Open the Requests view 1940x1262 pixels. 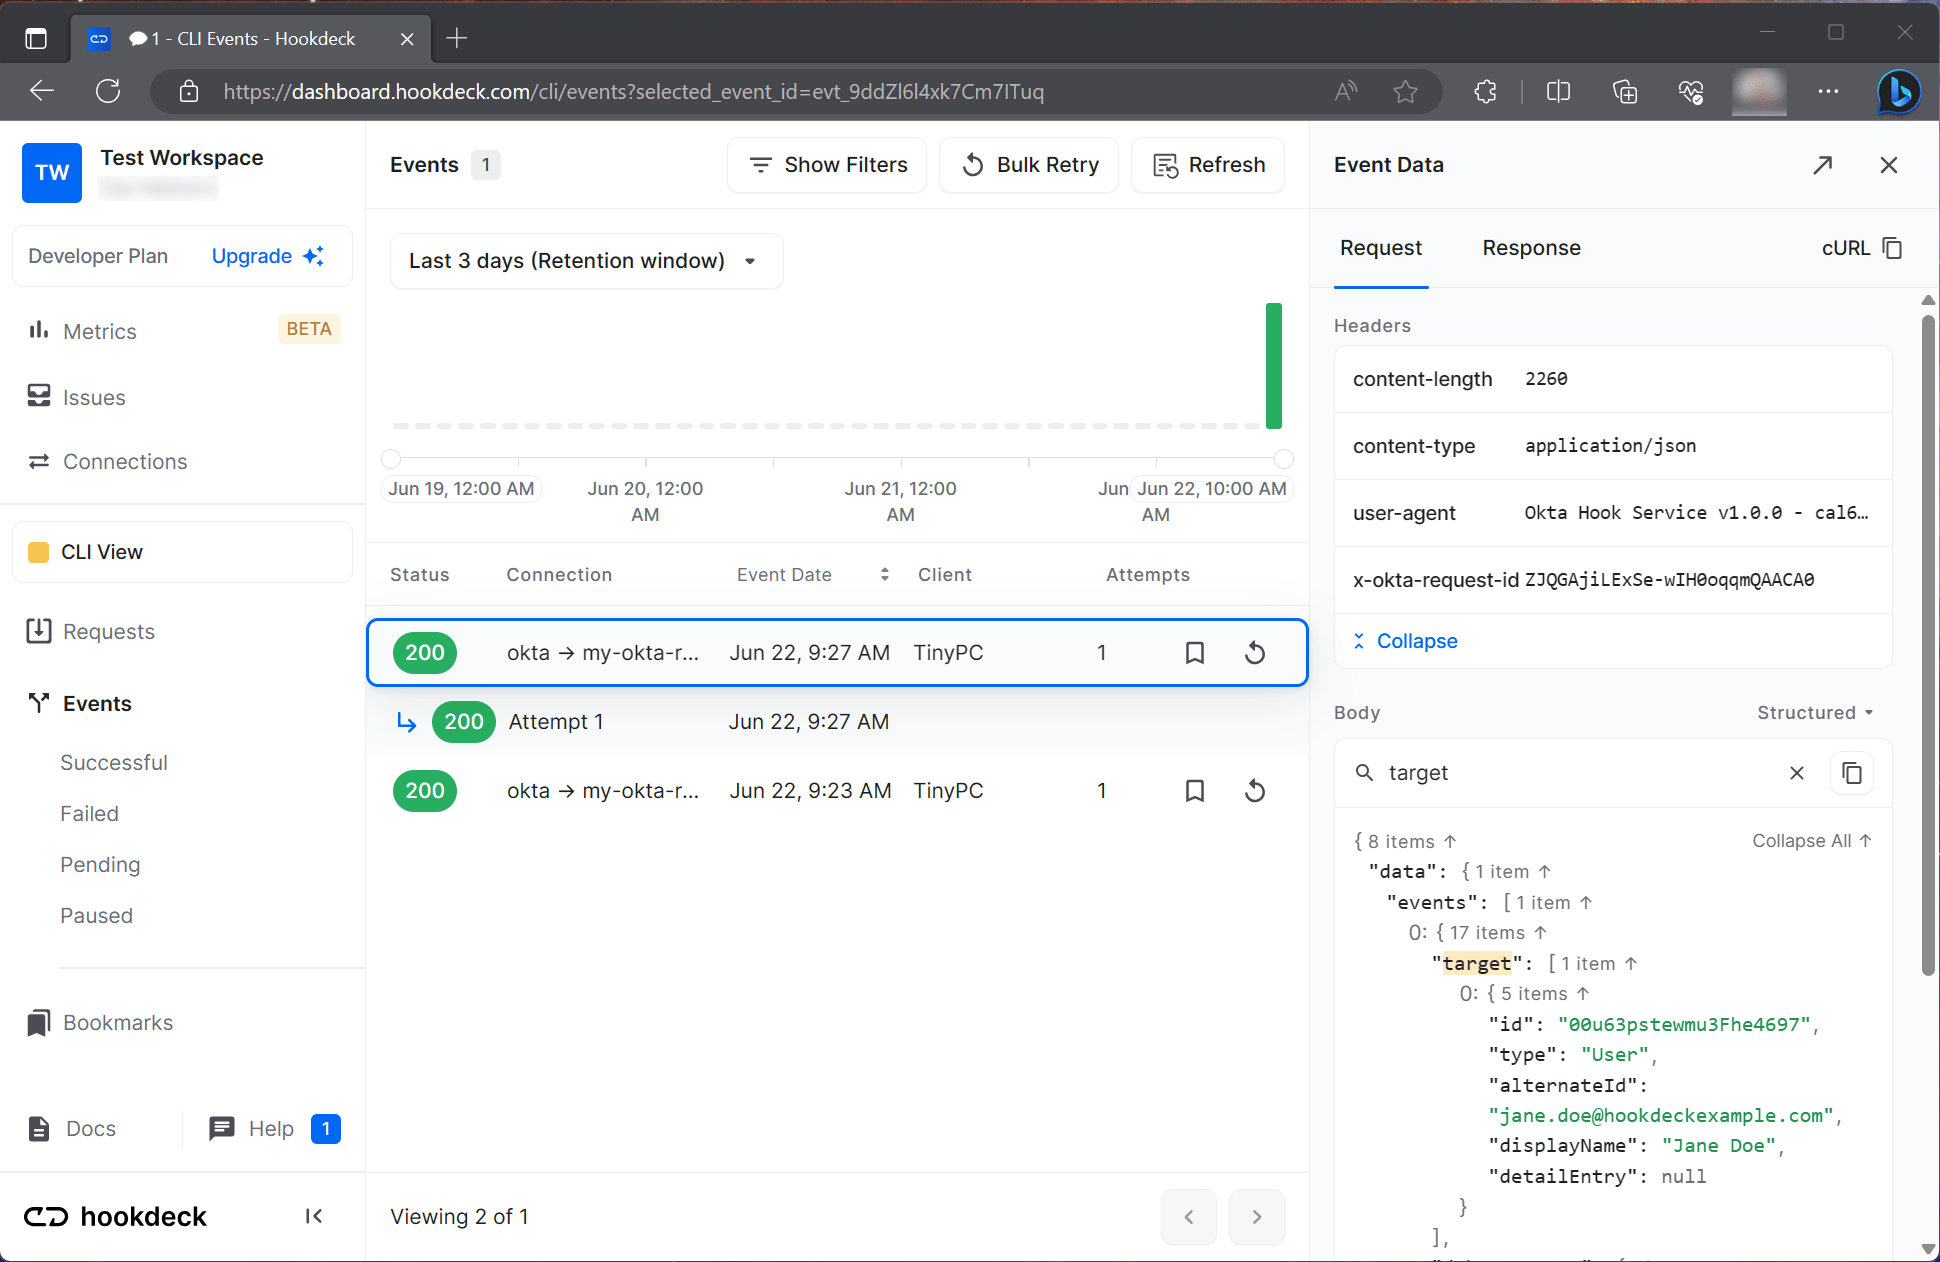pos(108,631)
